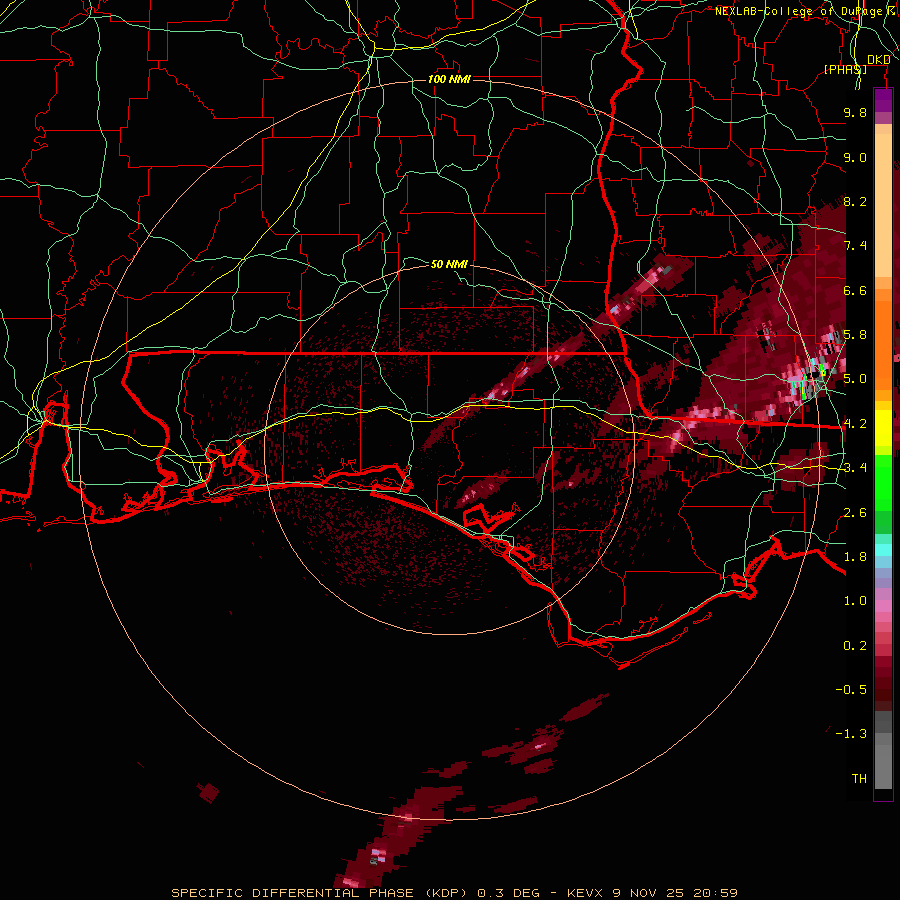Screen dimensions: 900x900
Task: Click the 5.8 value on color scale
Action: tap(855, 335)
